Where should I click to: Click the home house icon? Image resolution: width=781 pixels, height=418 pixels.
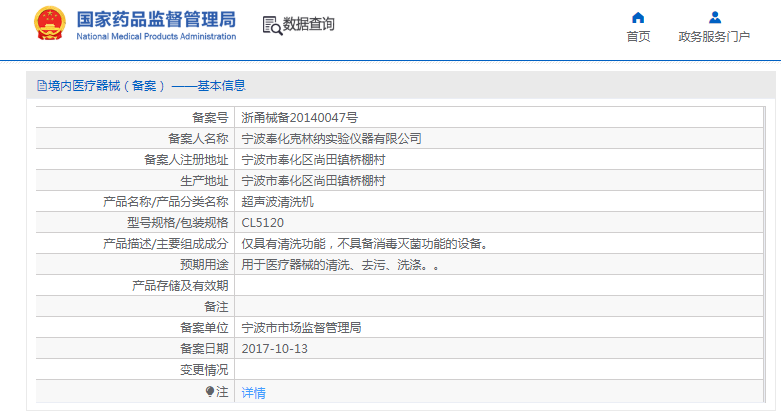pyautogui.click(x=638, y=18)
